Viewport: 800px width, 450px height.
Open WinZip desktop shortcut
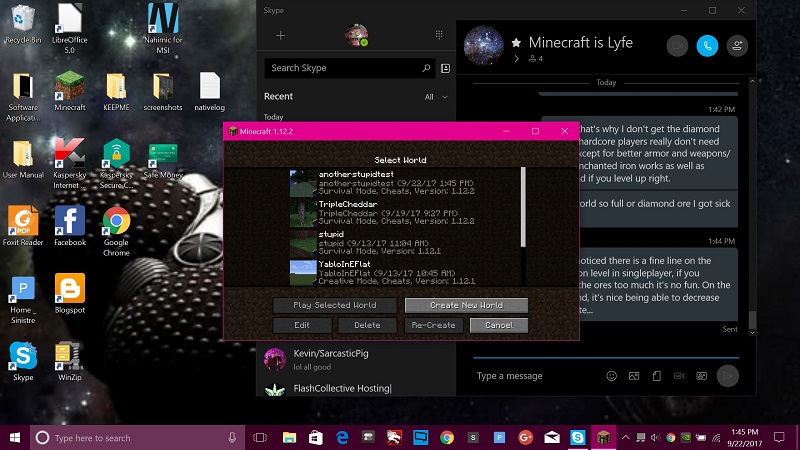[x=69, y=361]
